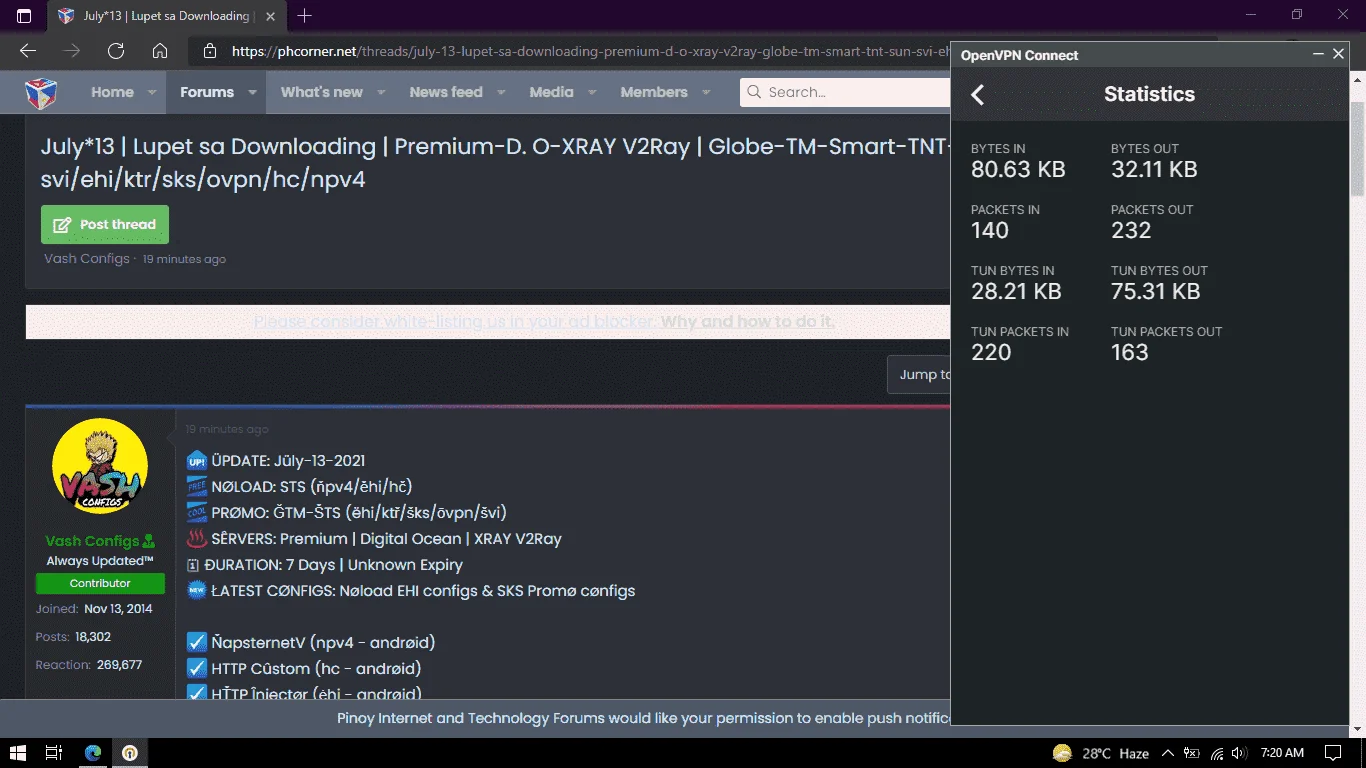
Task: Click the 19 minutes ago post timestamp
Action: 227,429
